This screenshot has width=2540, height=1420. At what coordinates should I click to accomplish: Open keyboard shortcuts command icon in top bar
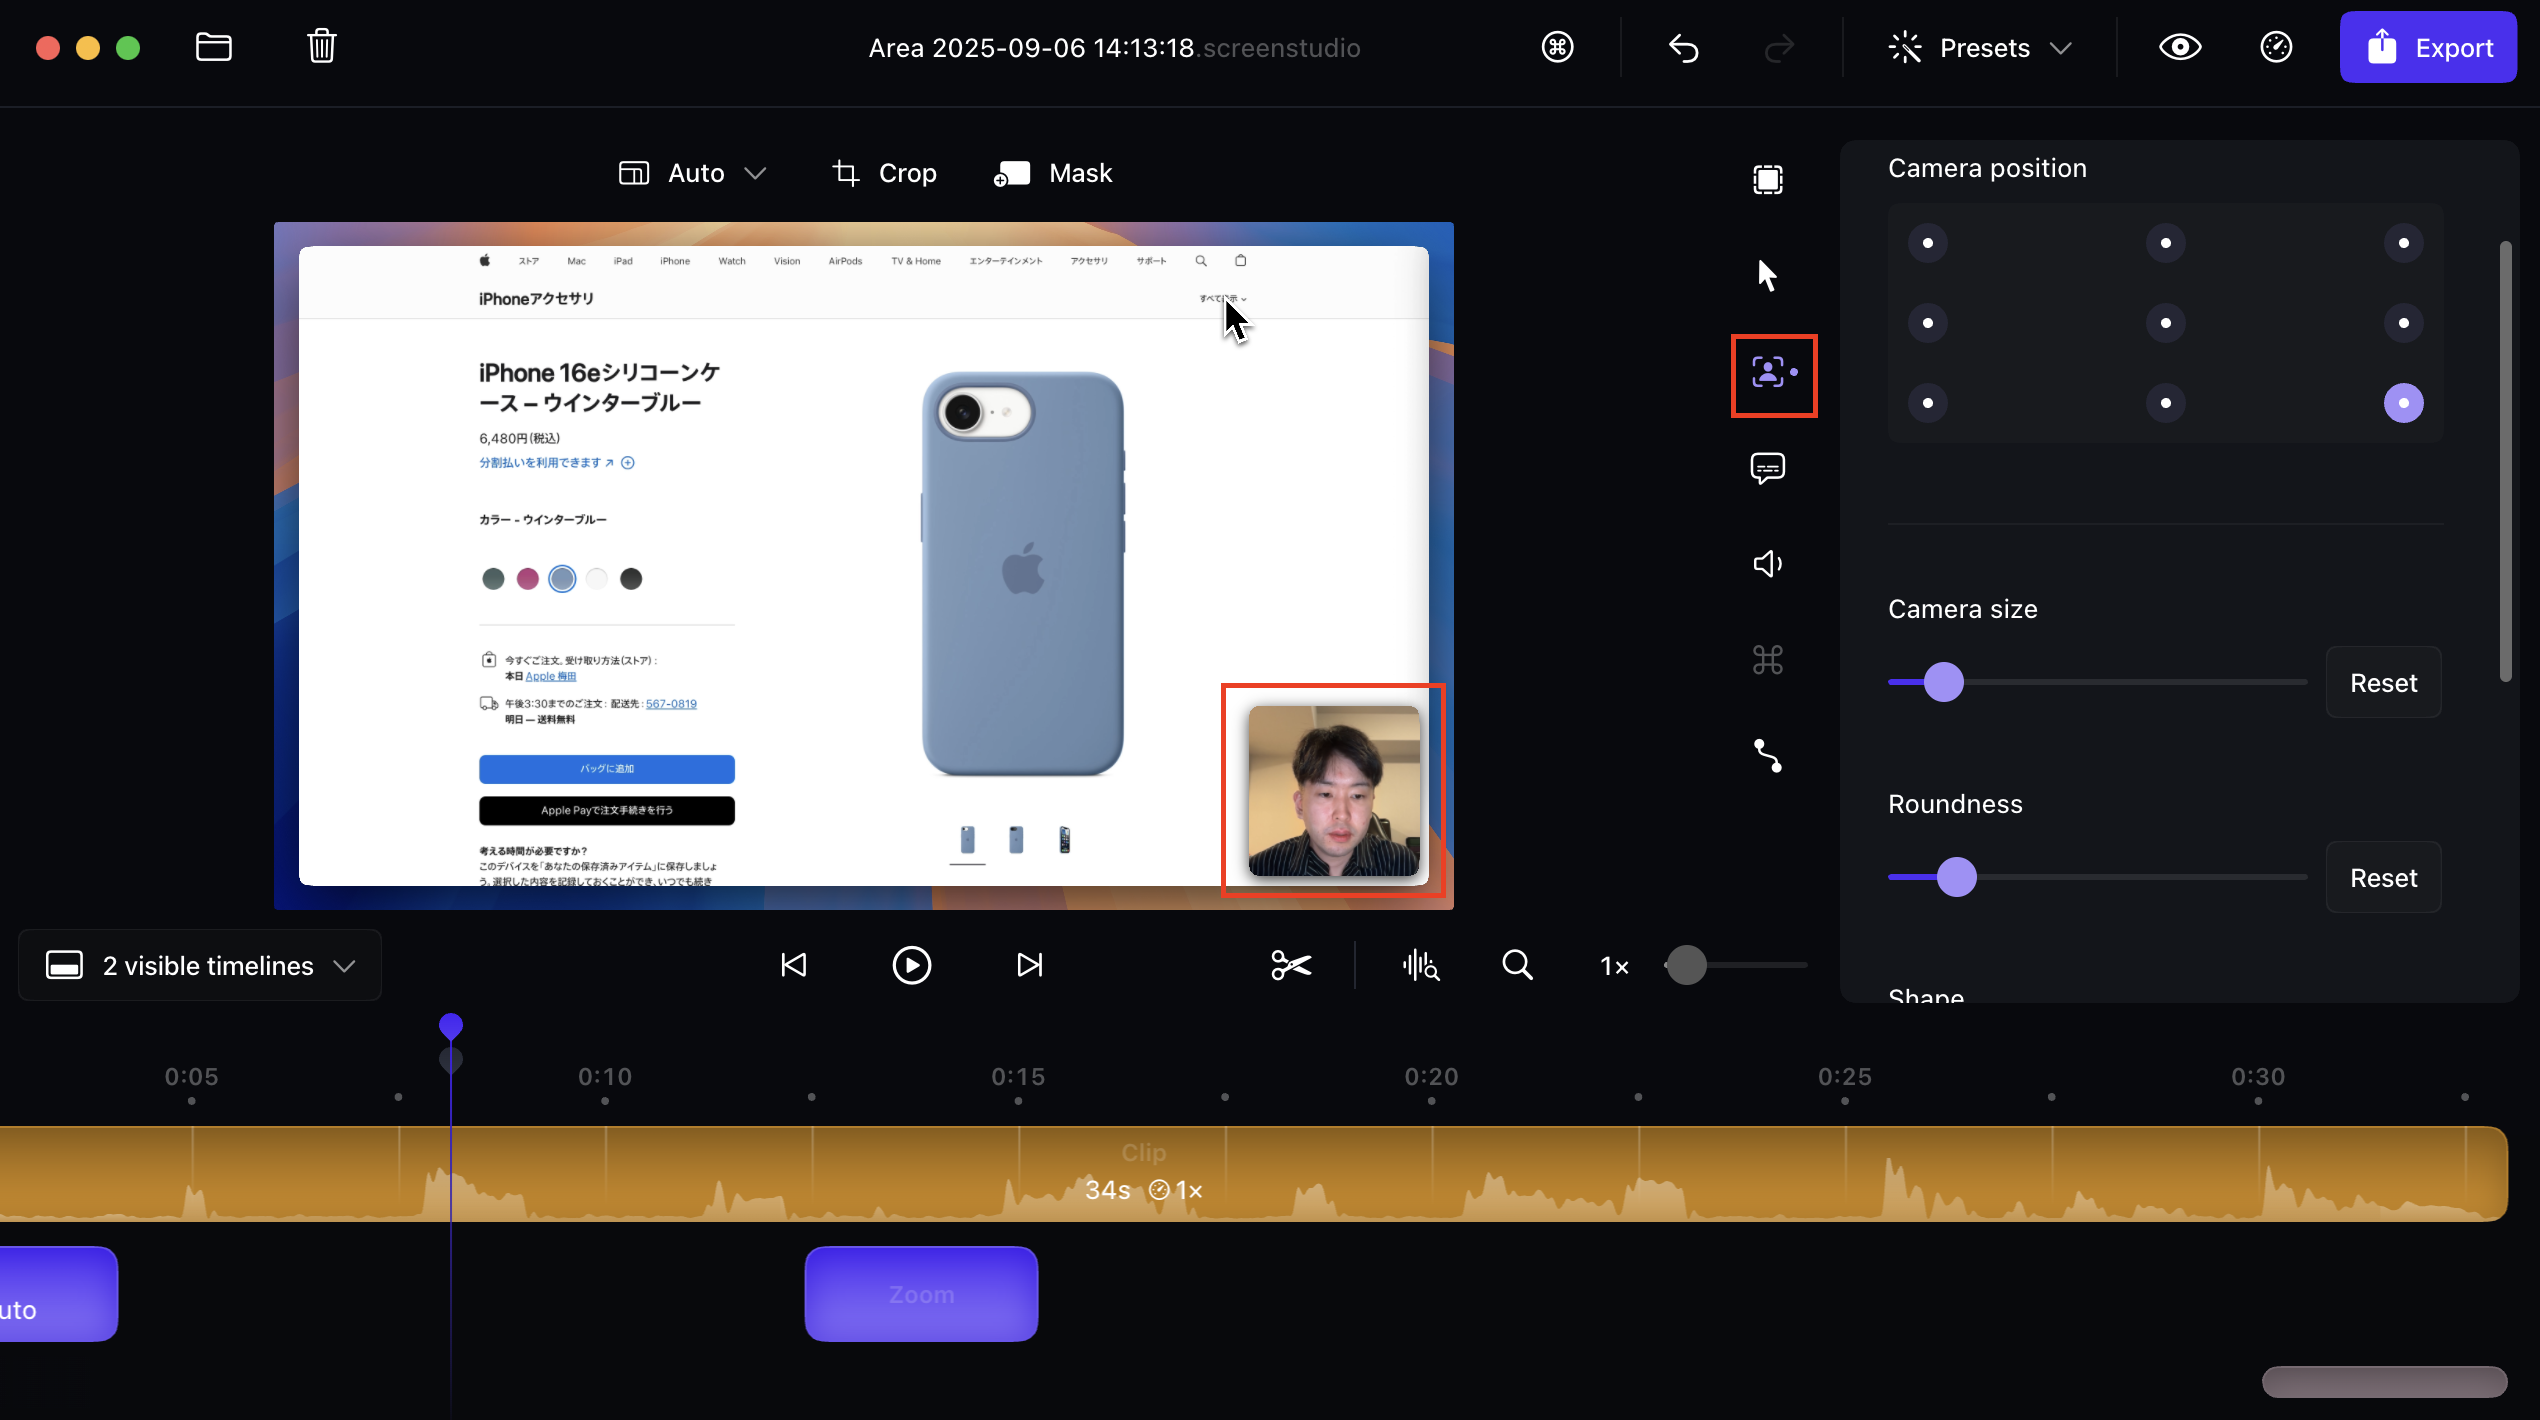(x=1557, y=47)
